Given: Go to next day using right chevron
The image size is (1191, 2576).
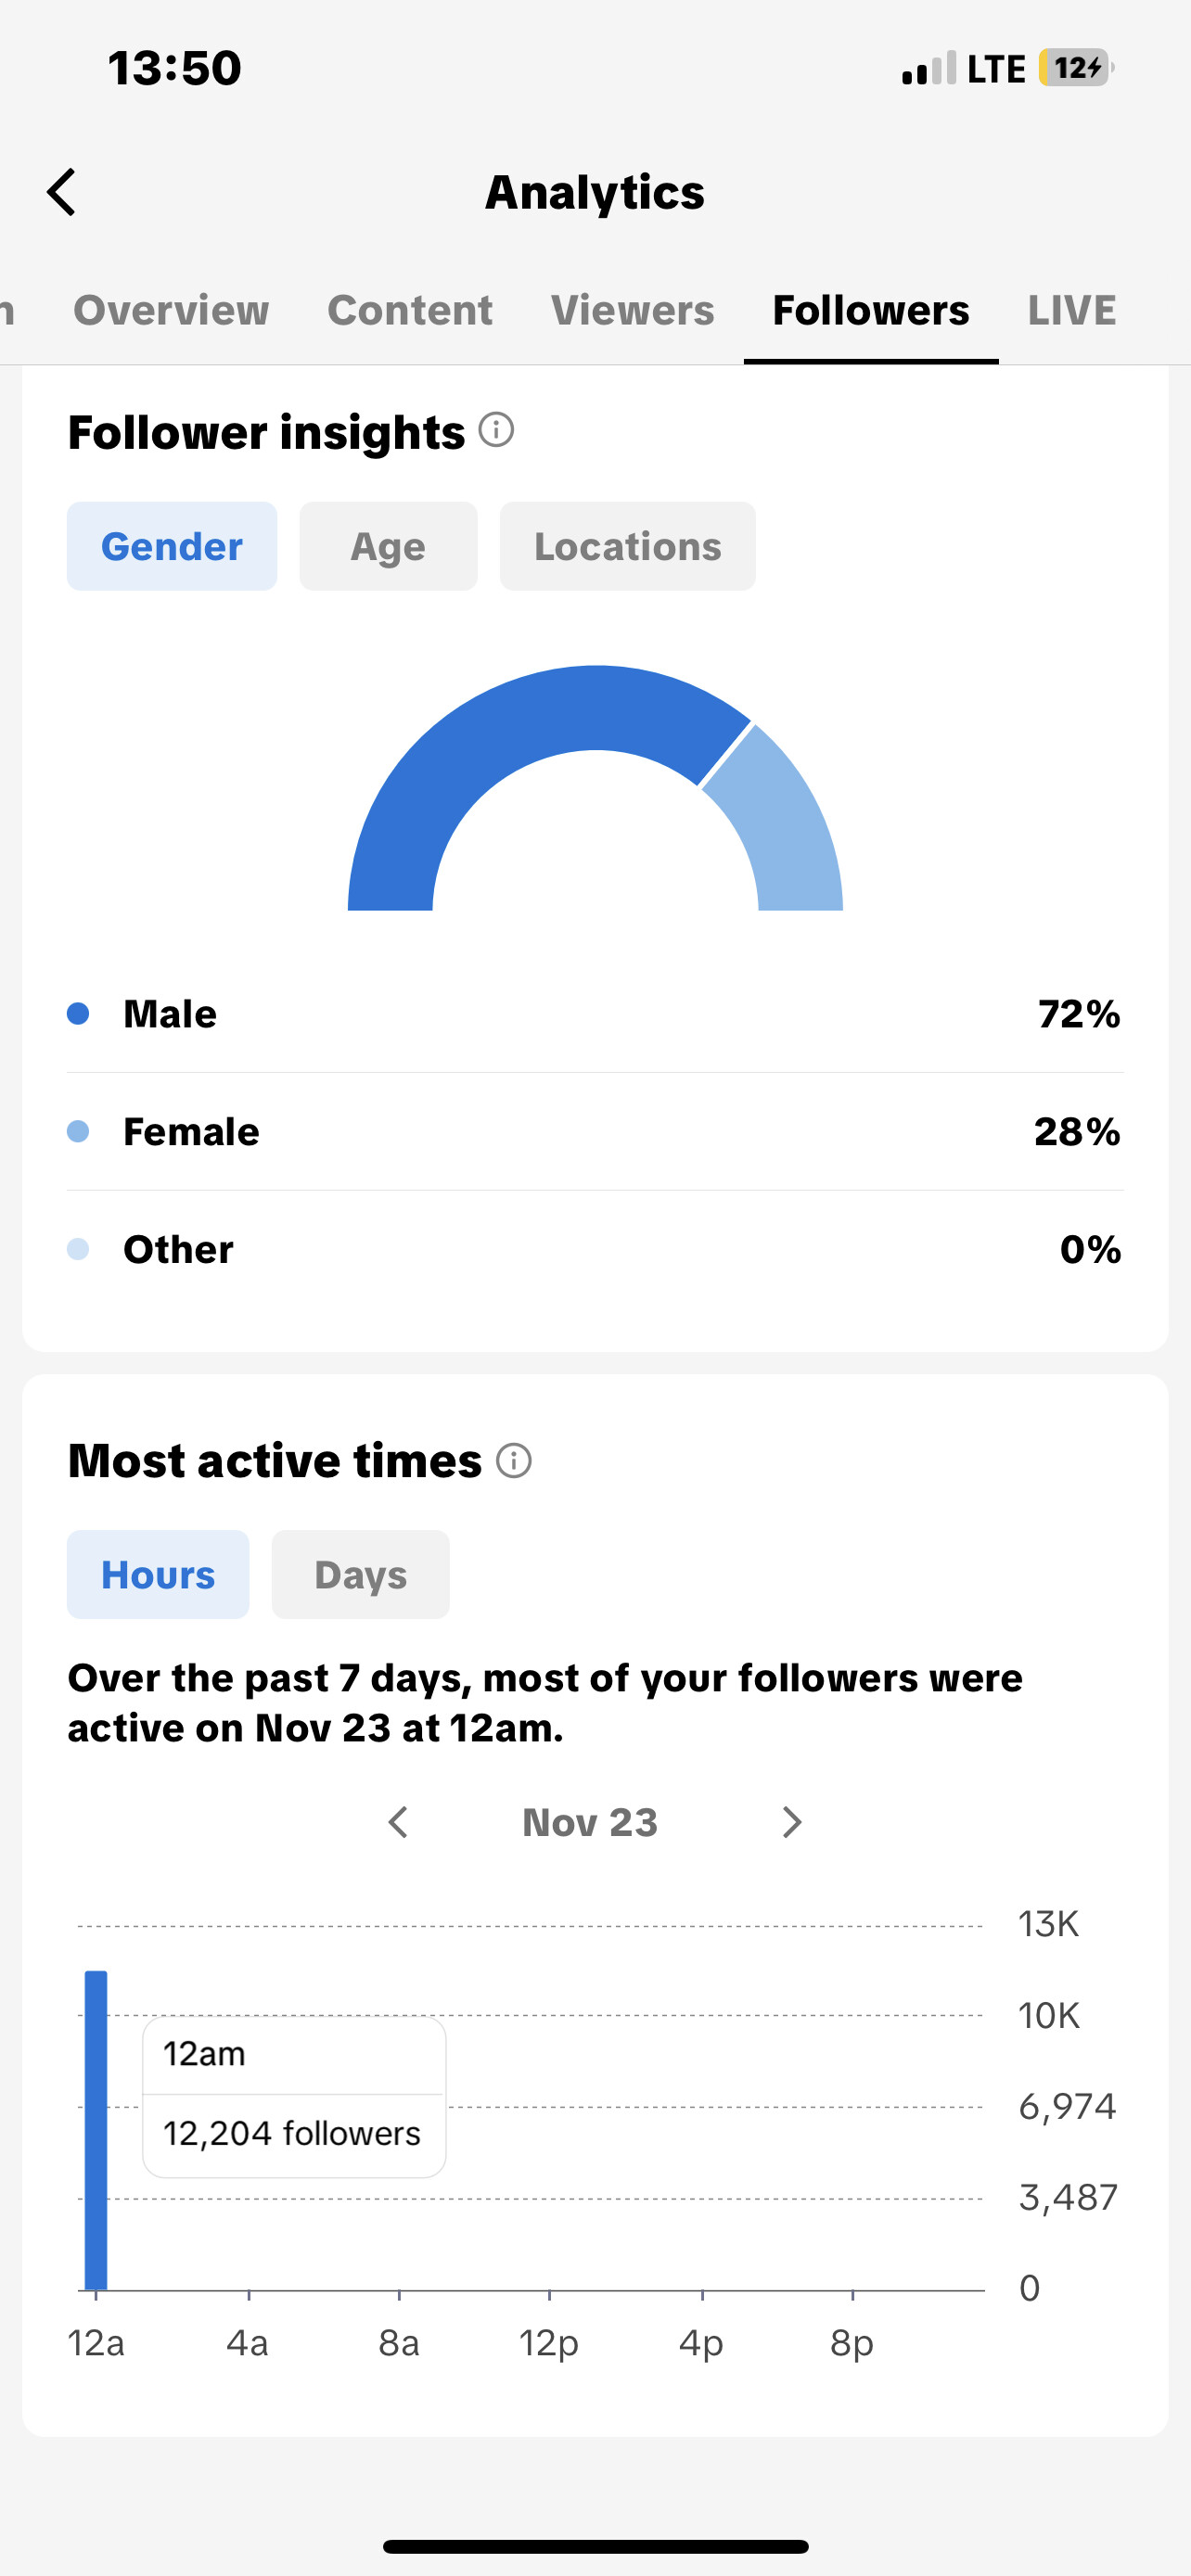Looking at the screenshot, I should [x=791, y=1822].
